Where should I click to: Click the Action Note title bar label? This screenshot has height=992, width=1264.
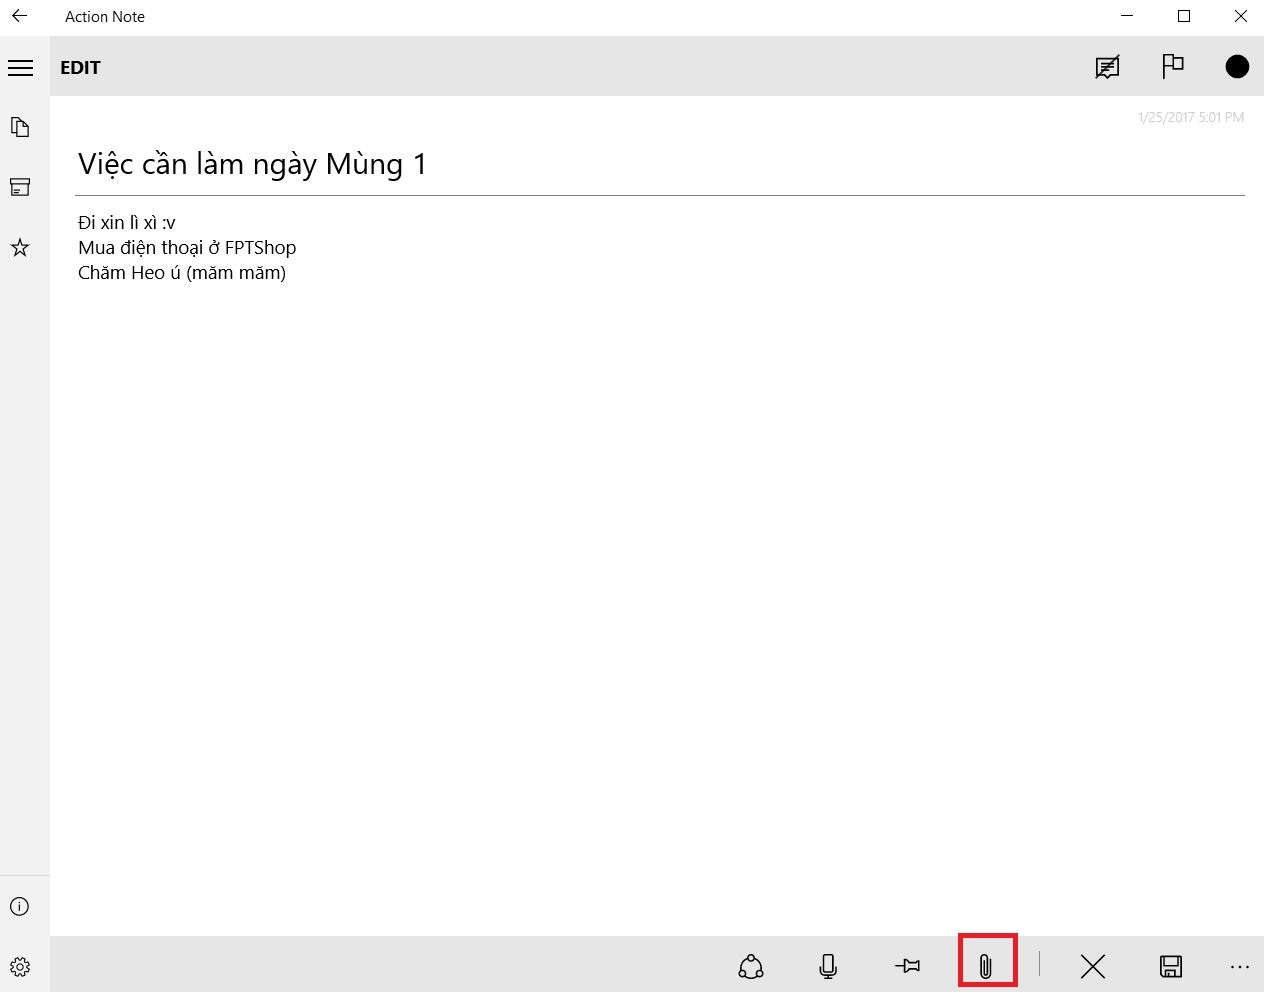(104, 16)
